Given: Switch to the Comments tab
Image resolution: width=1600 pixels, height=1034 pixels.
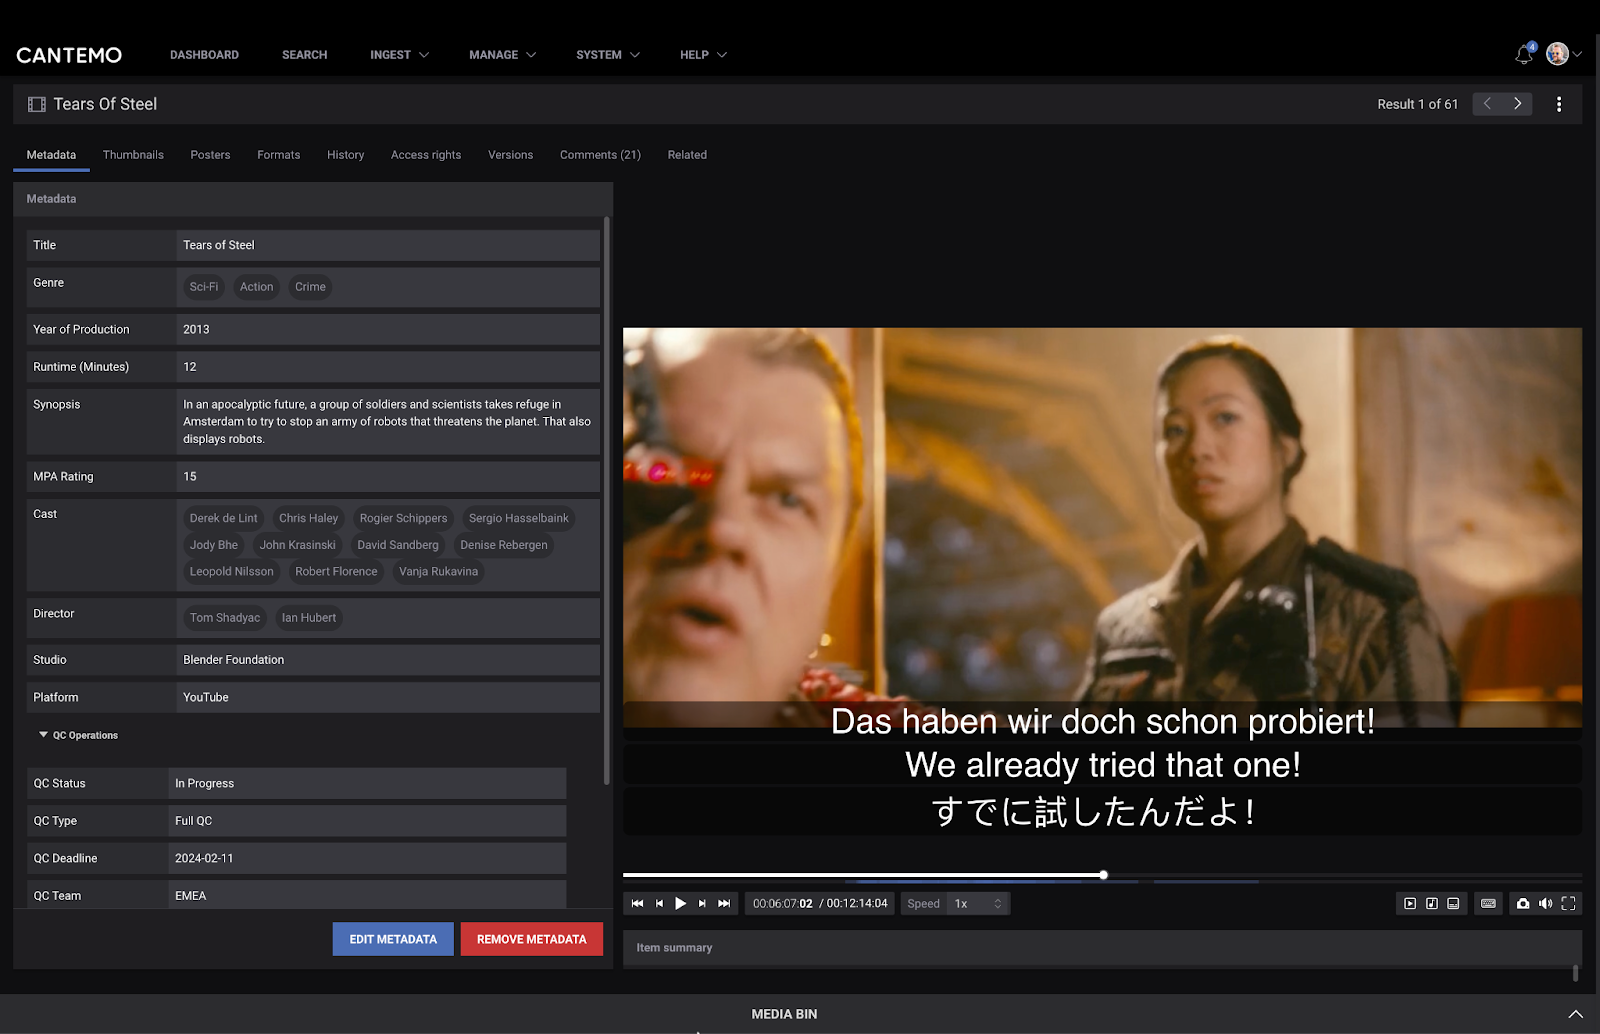Looking at the screenshot, I should point(599,155).
